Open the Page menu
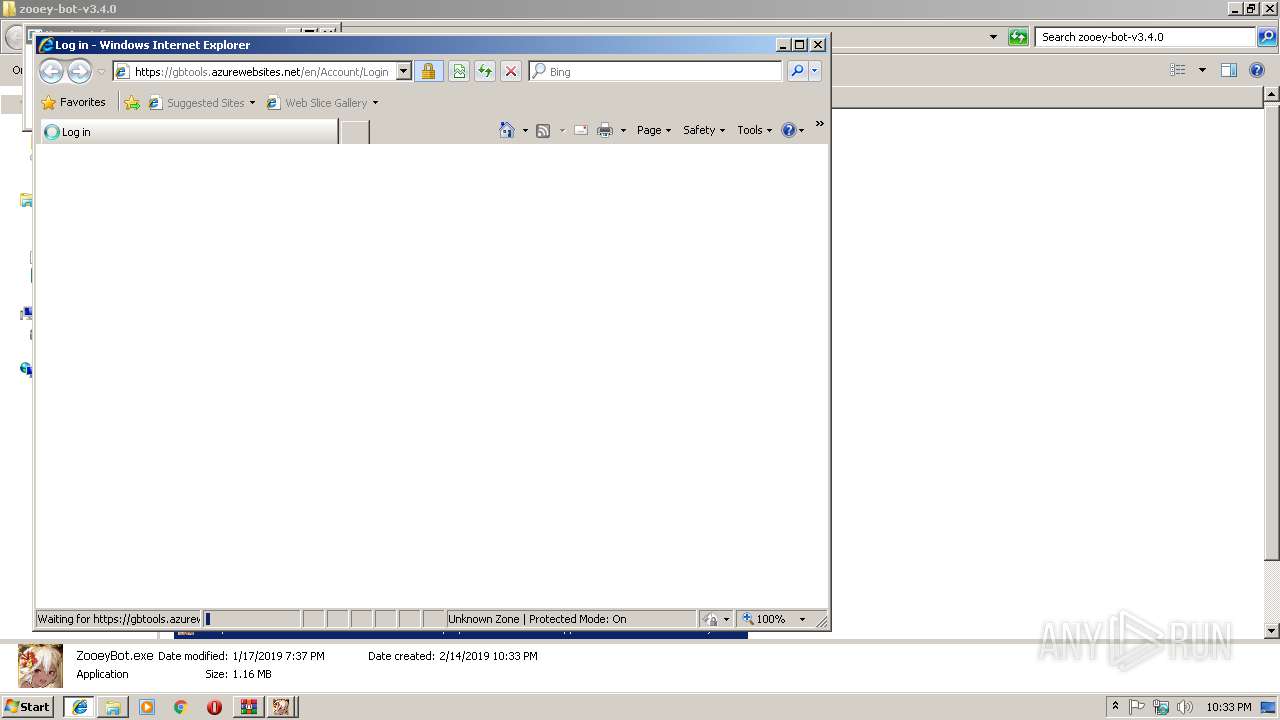Image resolution: width=1280 pixels, height=720 pixels. 654,130
